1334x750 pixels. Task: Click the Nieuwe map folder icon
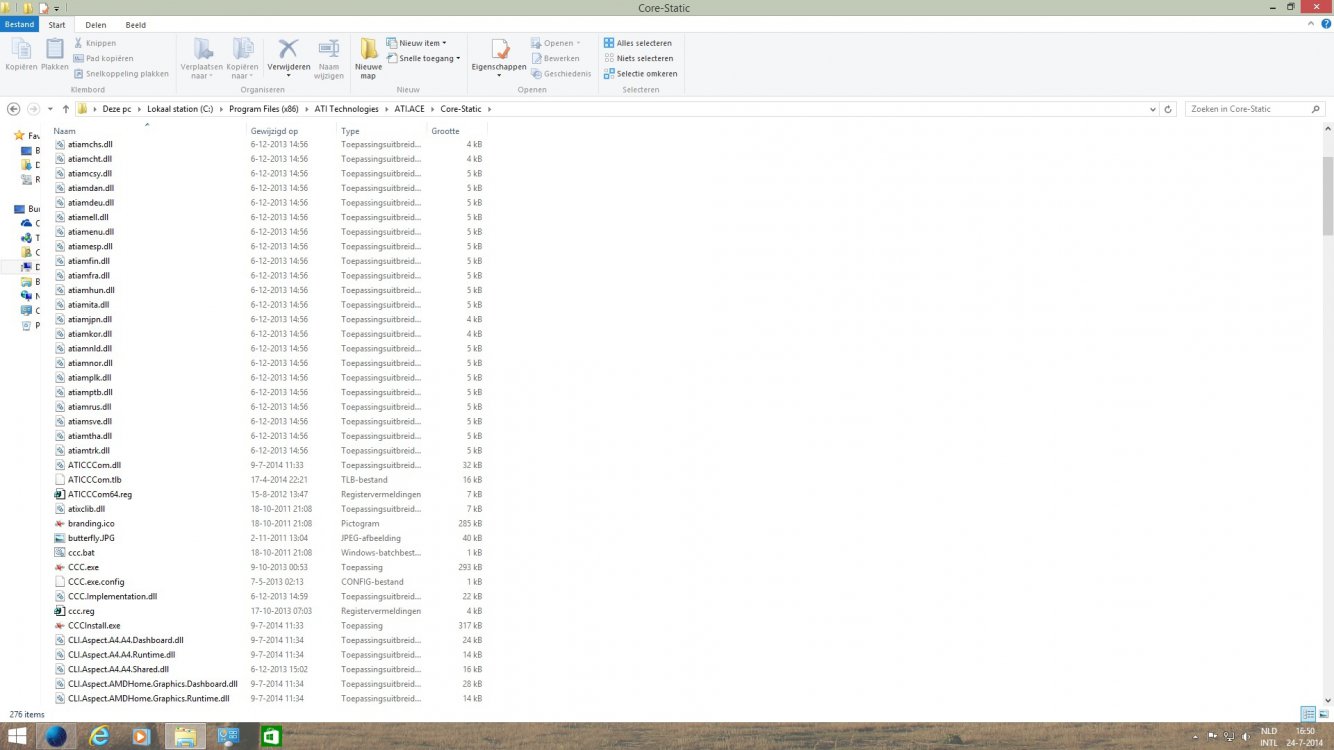[368, 50]
